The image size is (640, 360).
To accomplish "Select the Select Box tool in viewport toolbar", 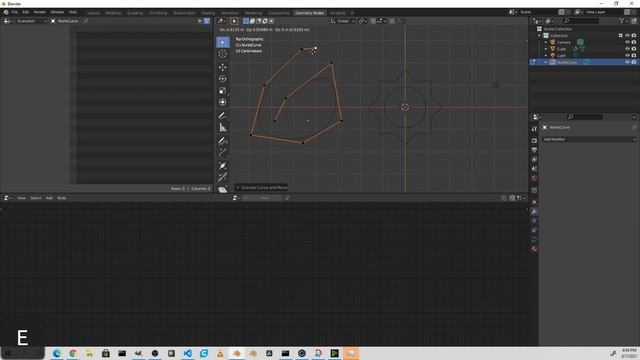I will [x=222, y=42].
